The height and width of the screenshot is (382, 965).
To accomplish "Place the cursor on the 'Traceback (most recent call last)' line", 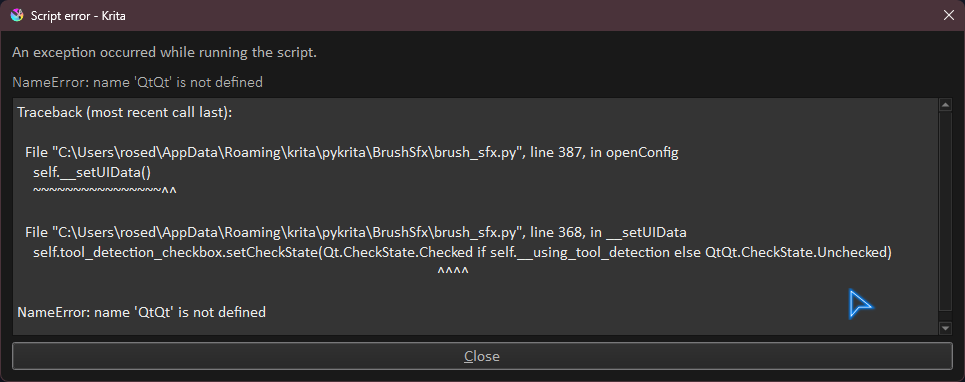I will point(125,113).
